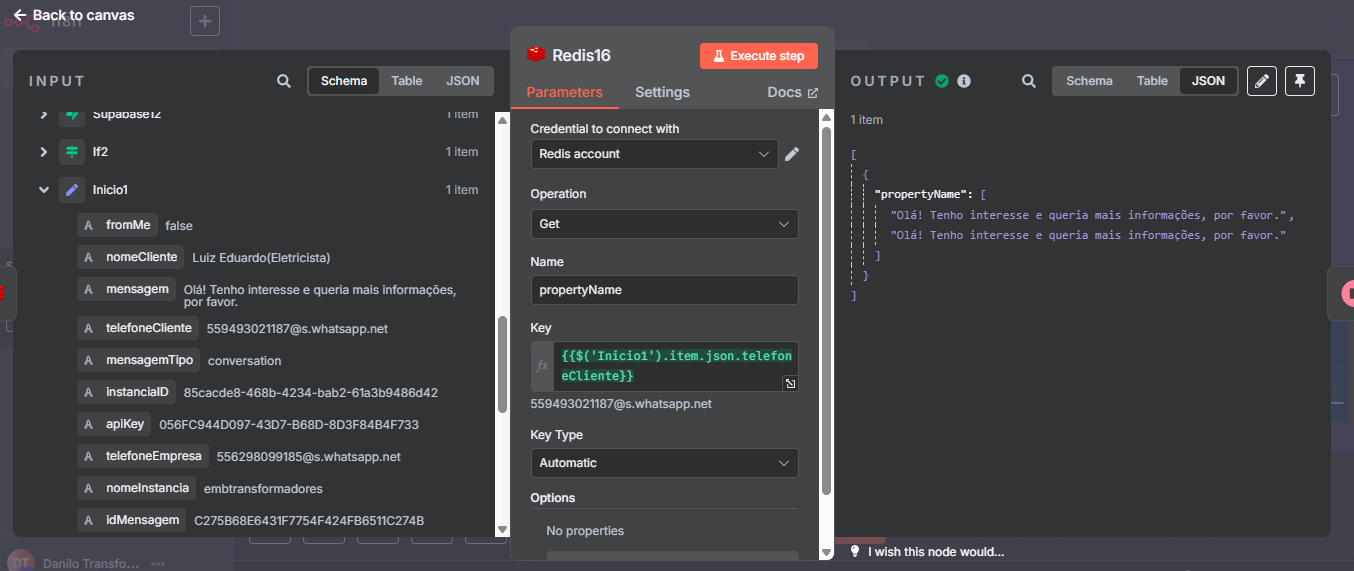Expand the Key expression editor icon
The width and height of the screenshot is (1354, 571).
pyautogui.click(x=790, y=383)
